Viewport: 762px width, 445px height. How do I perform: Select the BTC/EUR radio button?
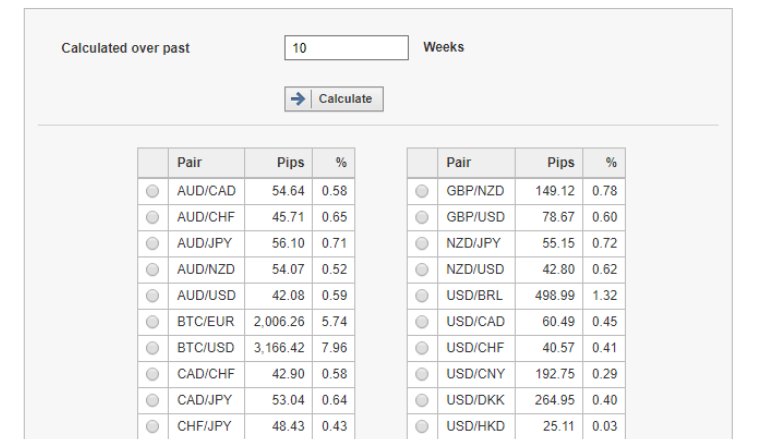153,322
